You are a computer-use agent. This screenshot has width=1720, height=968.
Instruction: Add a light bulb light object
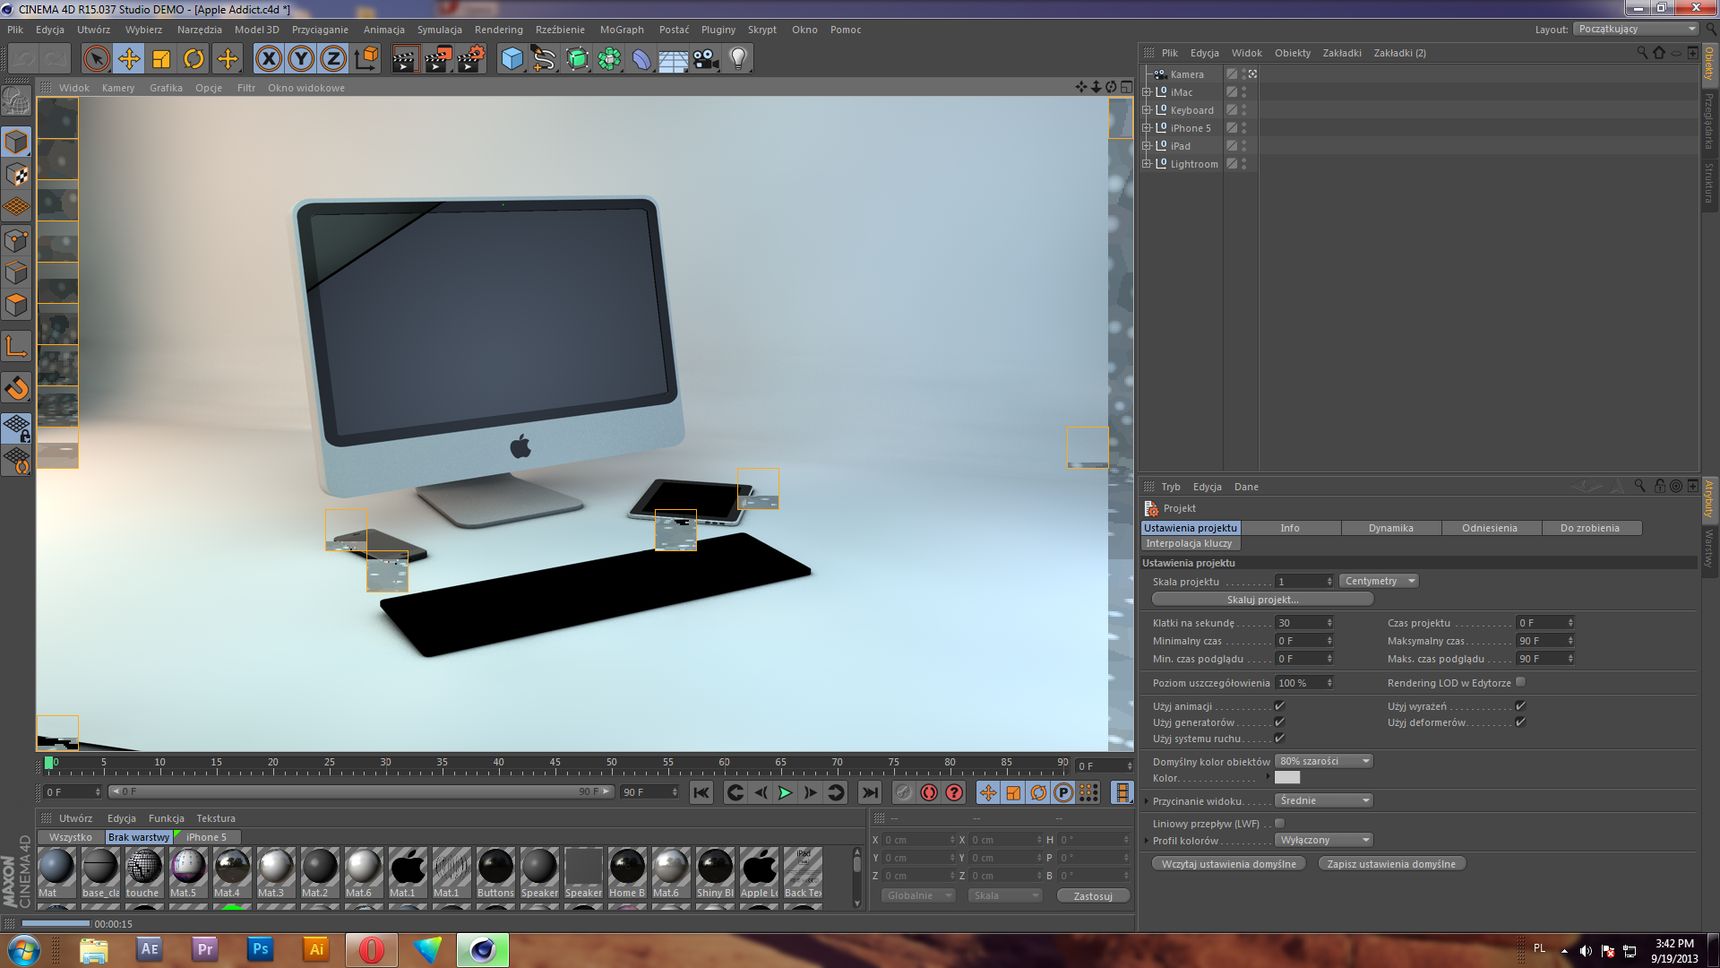(738, 59)
